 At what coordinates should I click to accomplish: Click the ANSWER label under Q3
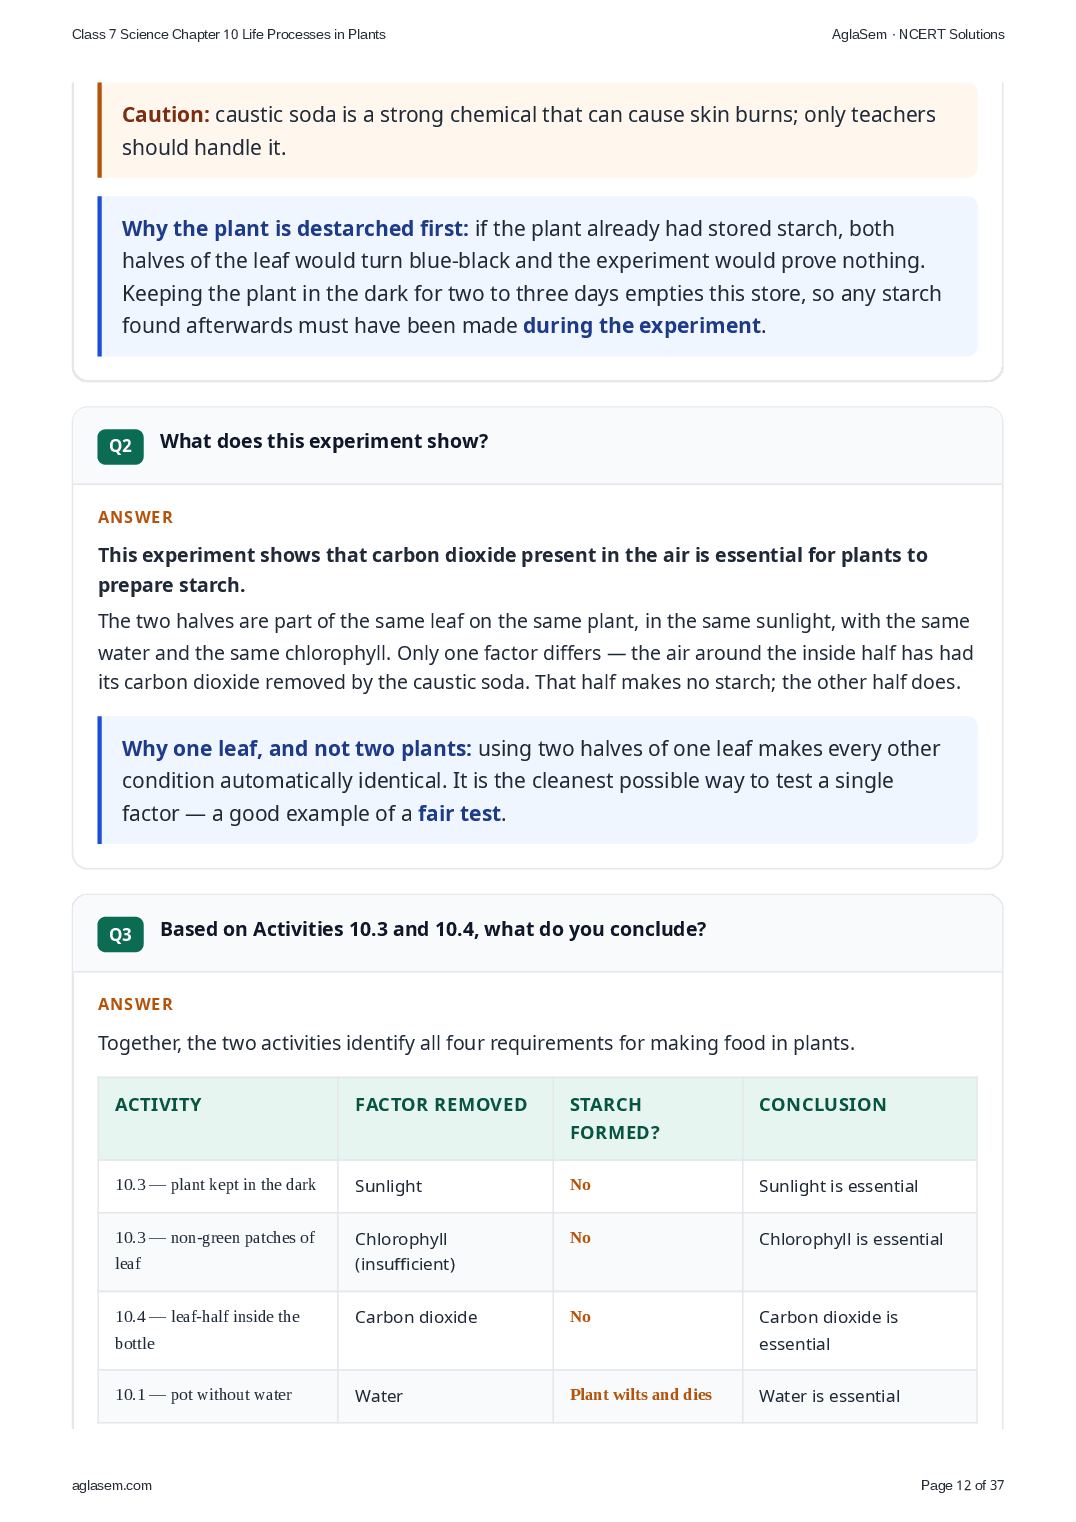136,1004
